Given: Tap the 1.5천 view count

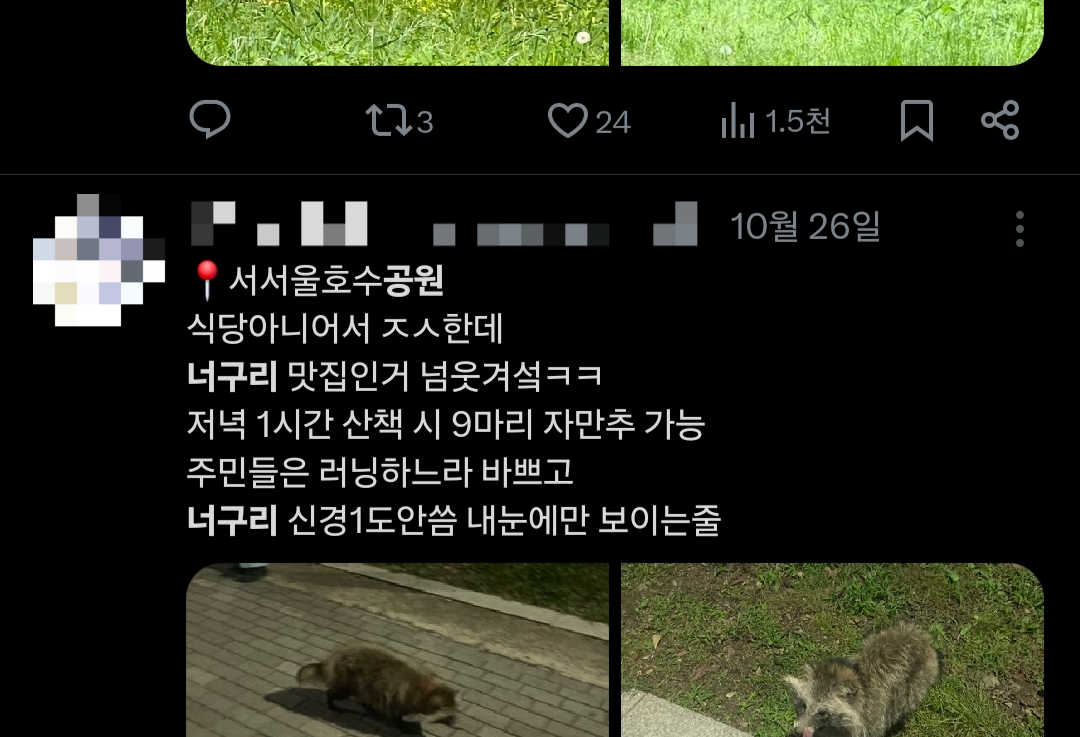Looking at the screenshot, I should (797, 121).
